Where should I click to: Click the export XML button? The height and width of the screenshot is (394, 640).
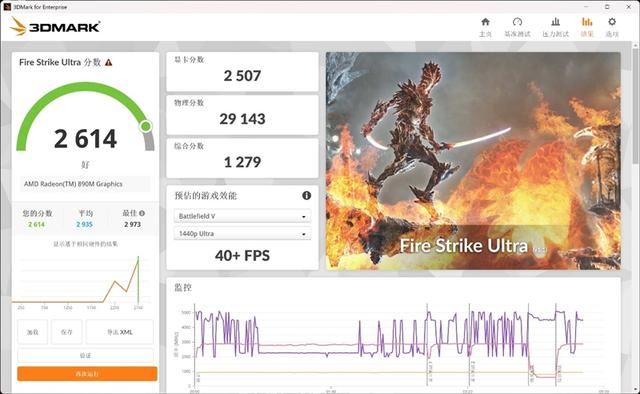pos(120,332)
